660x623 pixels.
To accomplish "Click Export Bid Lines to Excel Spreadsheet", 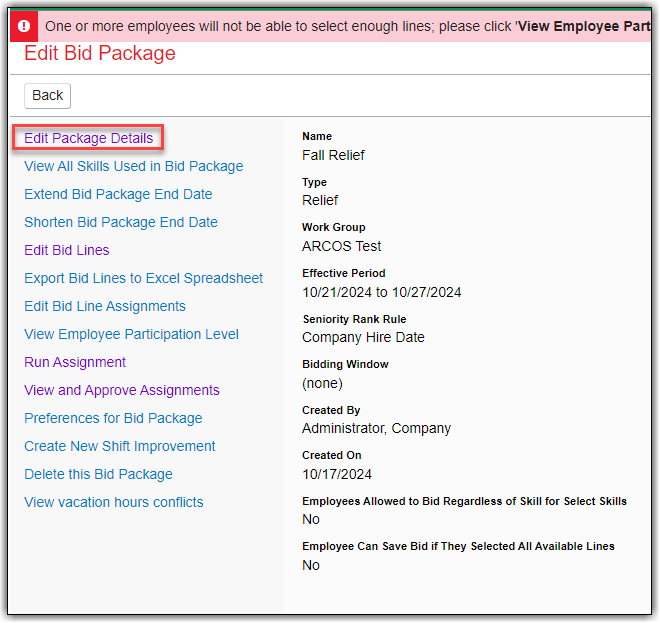I will [x=143, y=278].
